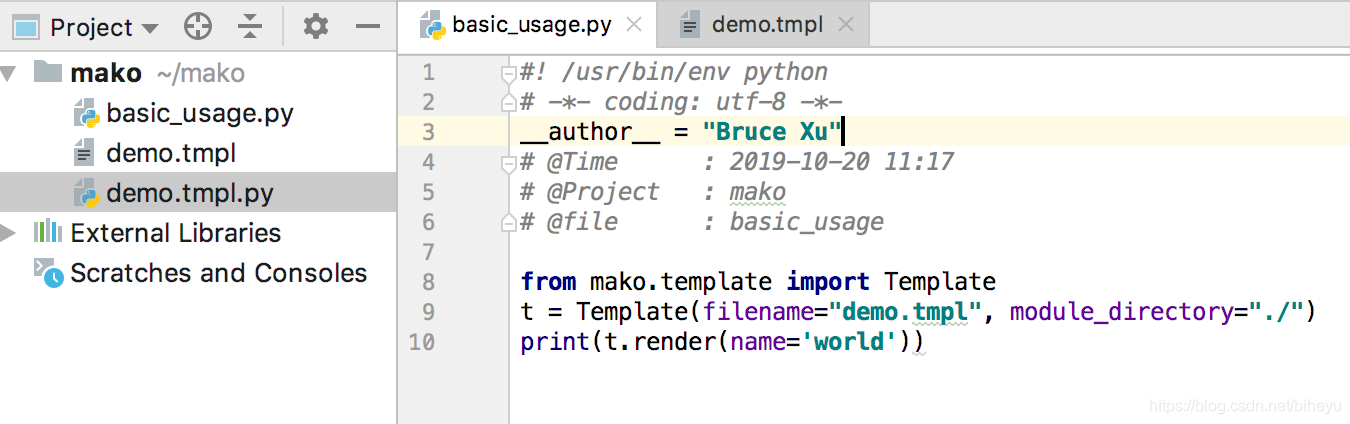Click line number 3 in gutter
This screenshot has width=1350, height=424.
coord(428,132)
